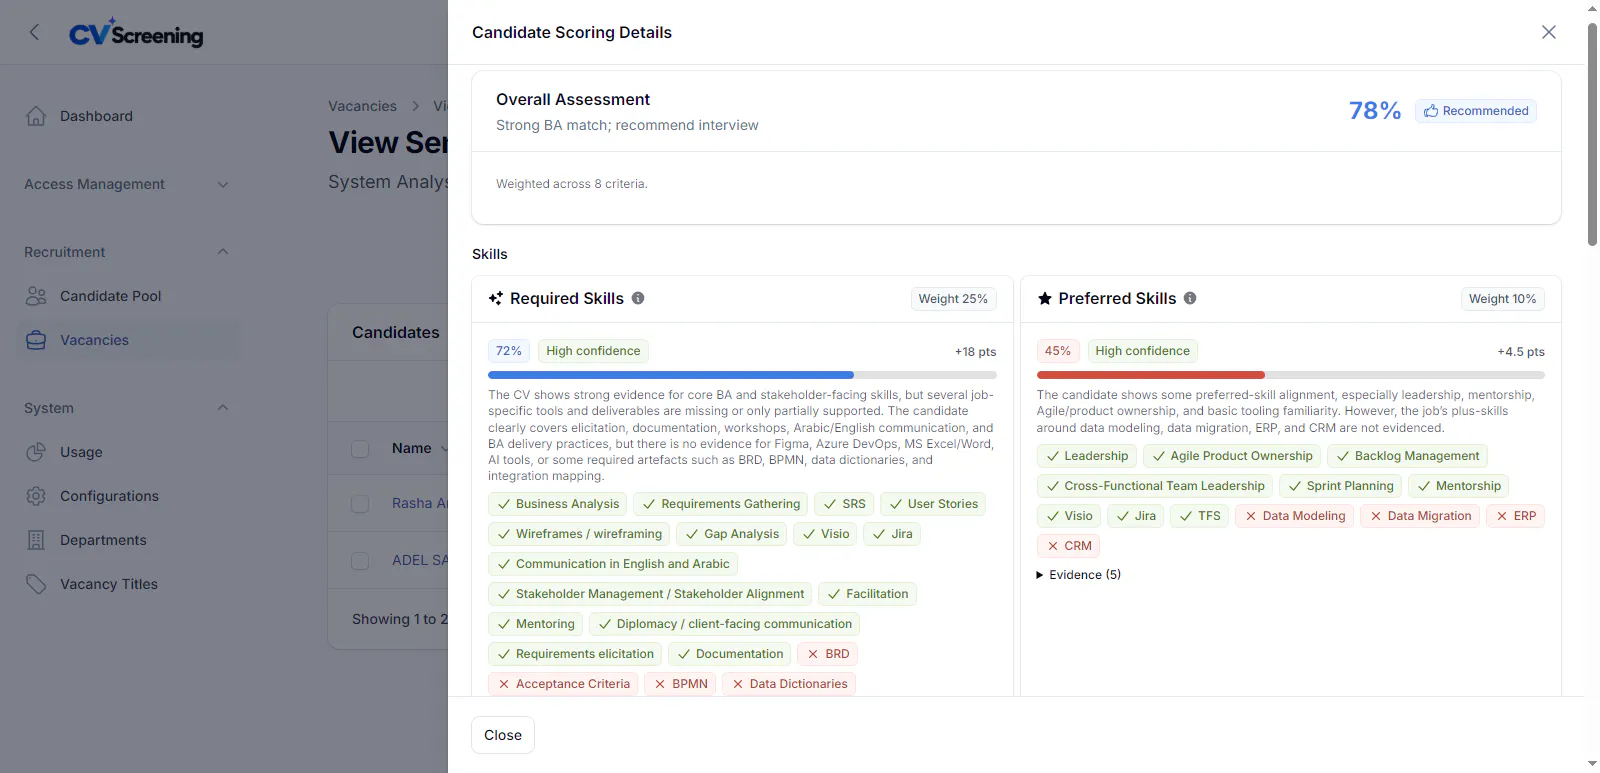Check the box for ADEL candidate row
Screen dimensions: 1600x773
coord(360,561)
